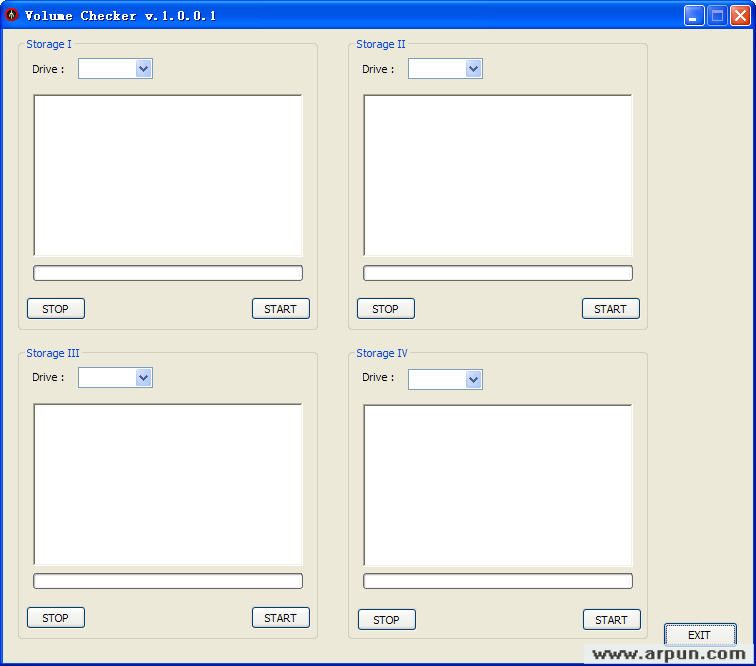The height and width of the screenshot is (666, 756).
Task: Click the Storage III output list box
Action: (x=168, y=485)
